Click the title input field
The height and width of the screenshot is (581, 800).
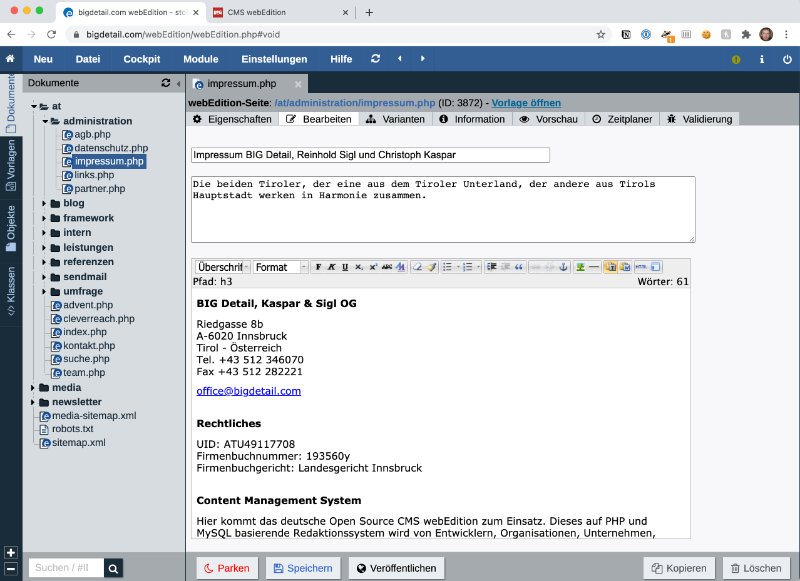click(370, 155)
